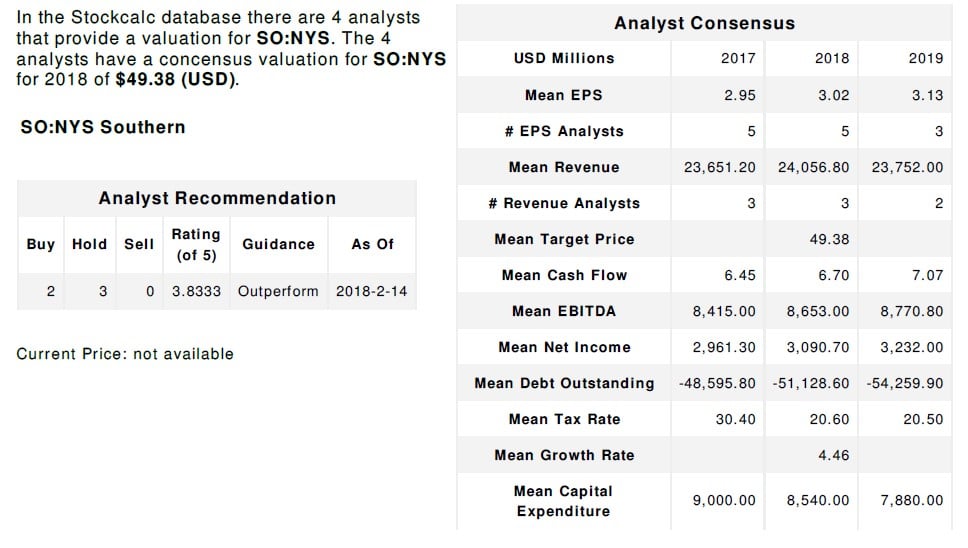This screenshot has height=548, width=968.
Task: Click the Mean Debt Outstanding row label
Action: [x=564, y=383]
